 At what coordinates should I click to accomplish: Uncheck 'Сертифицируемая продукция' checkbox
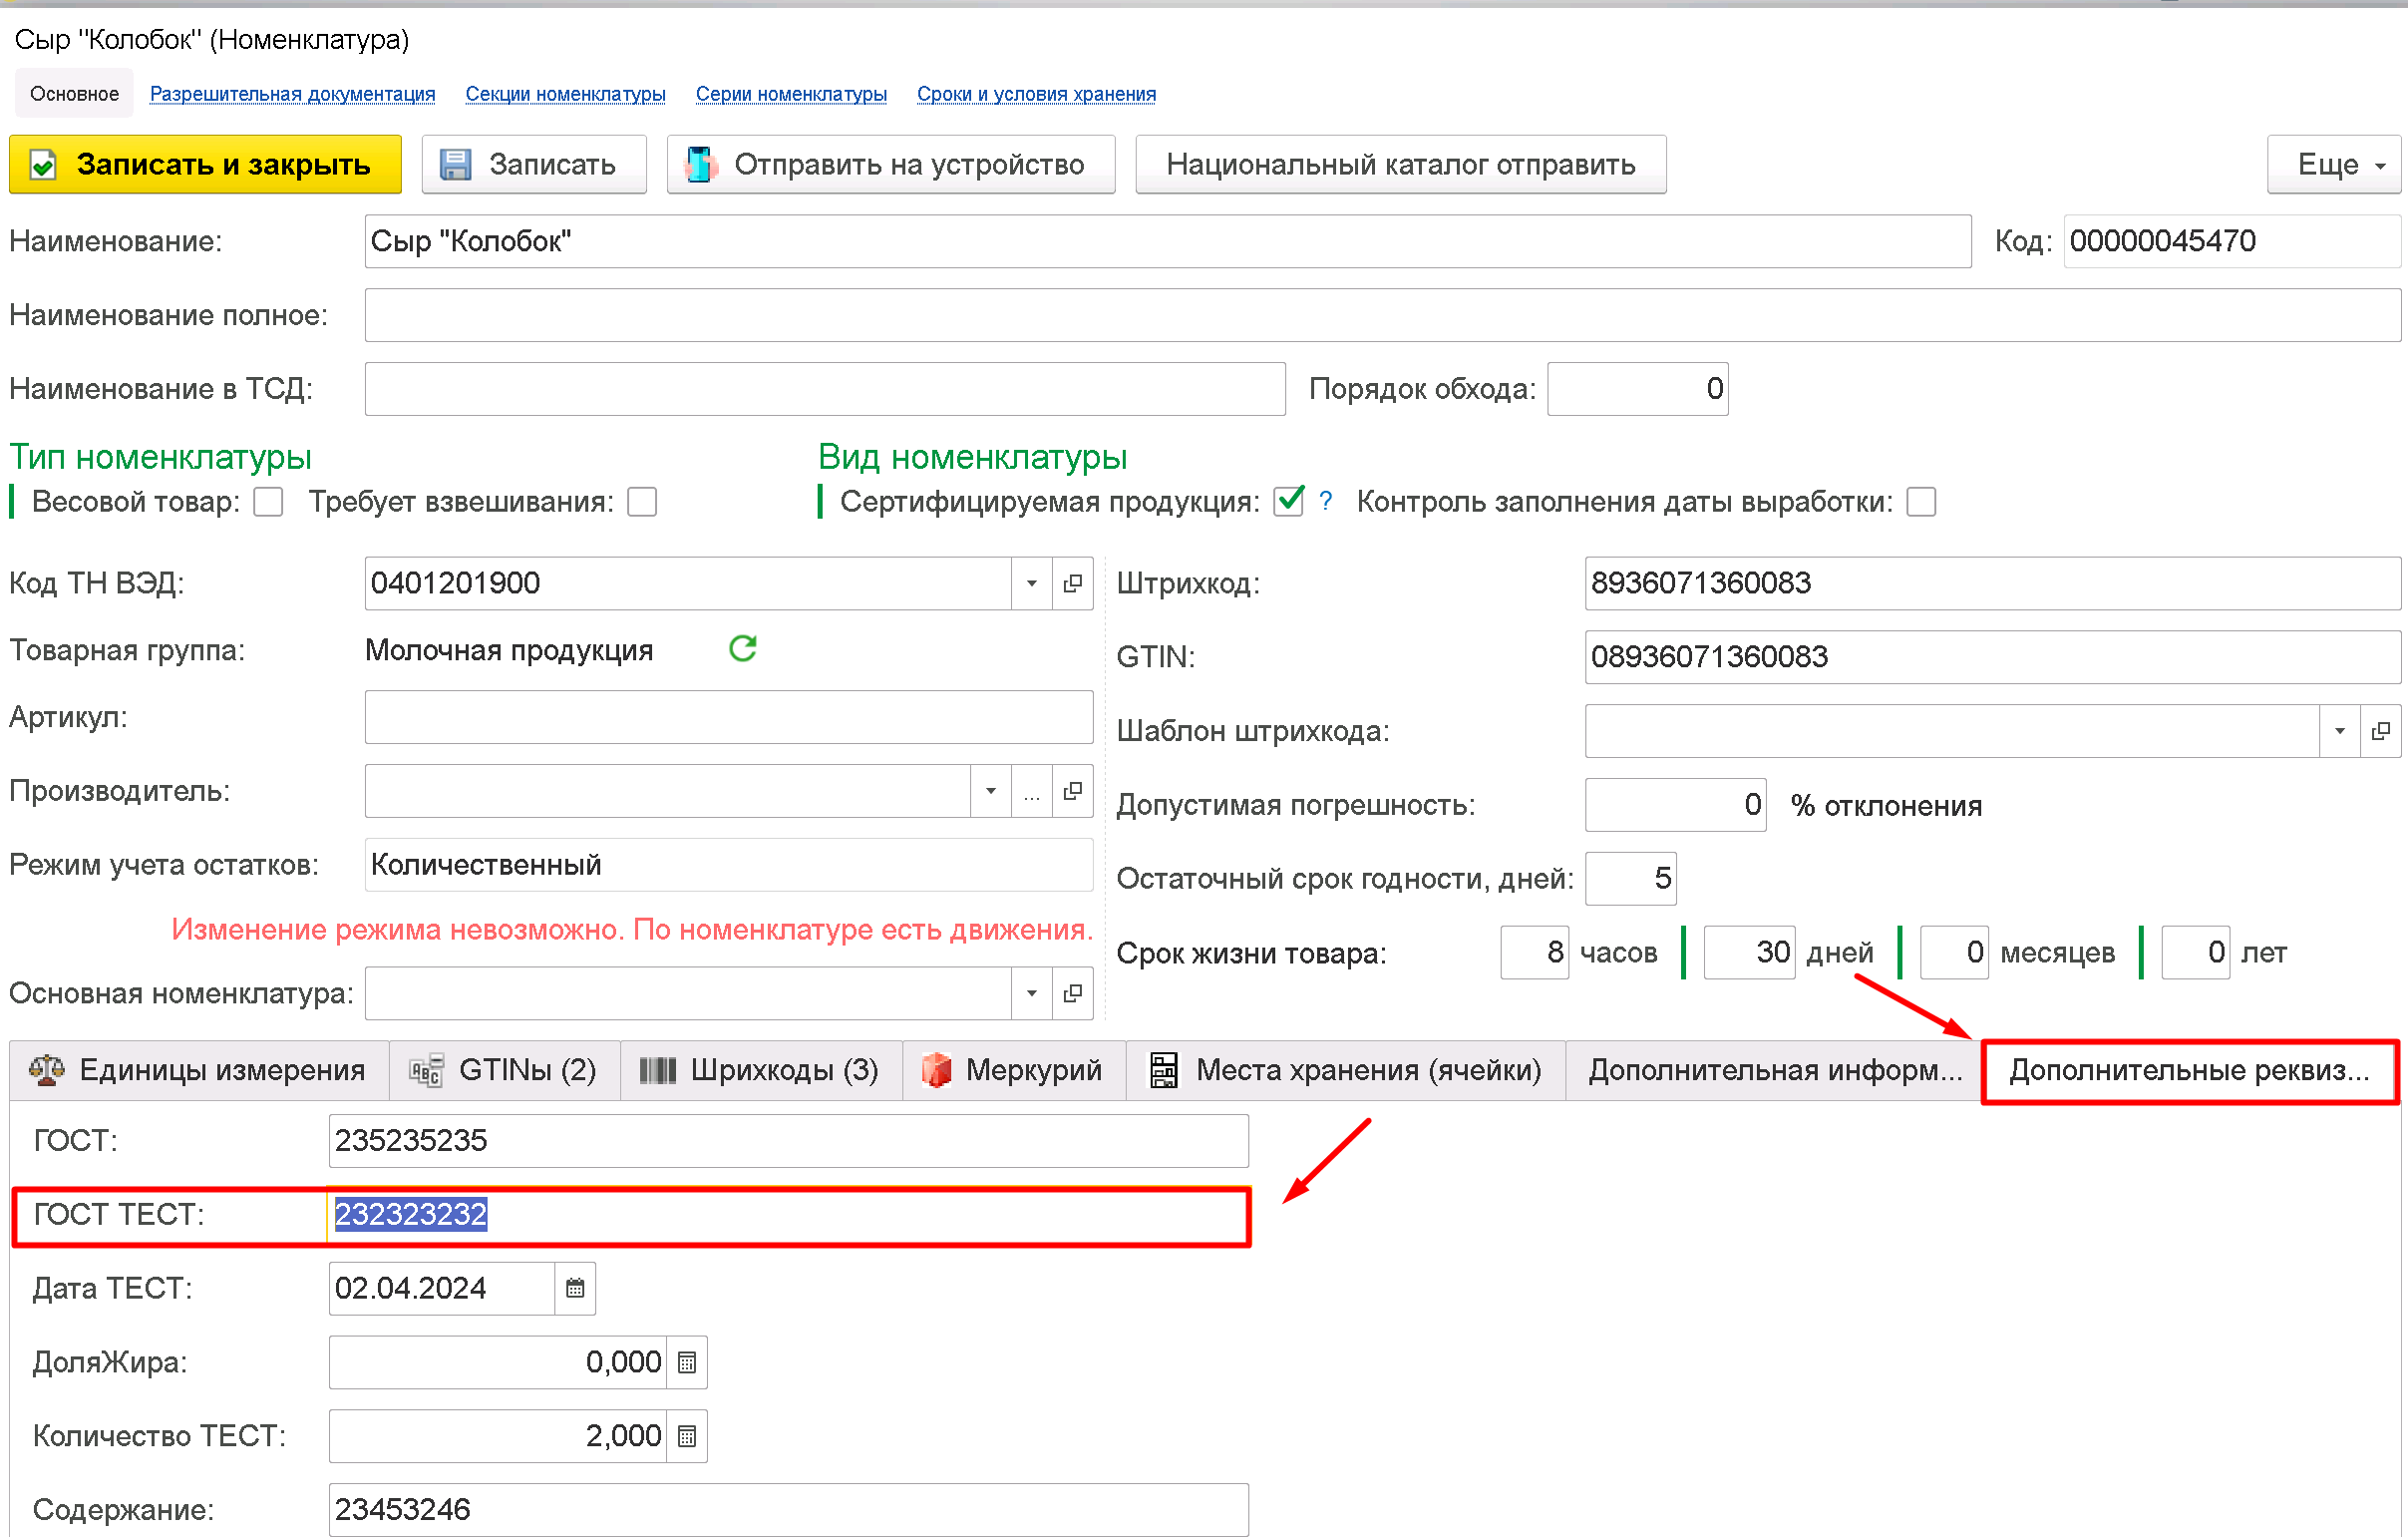click(1289, 501)
